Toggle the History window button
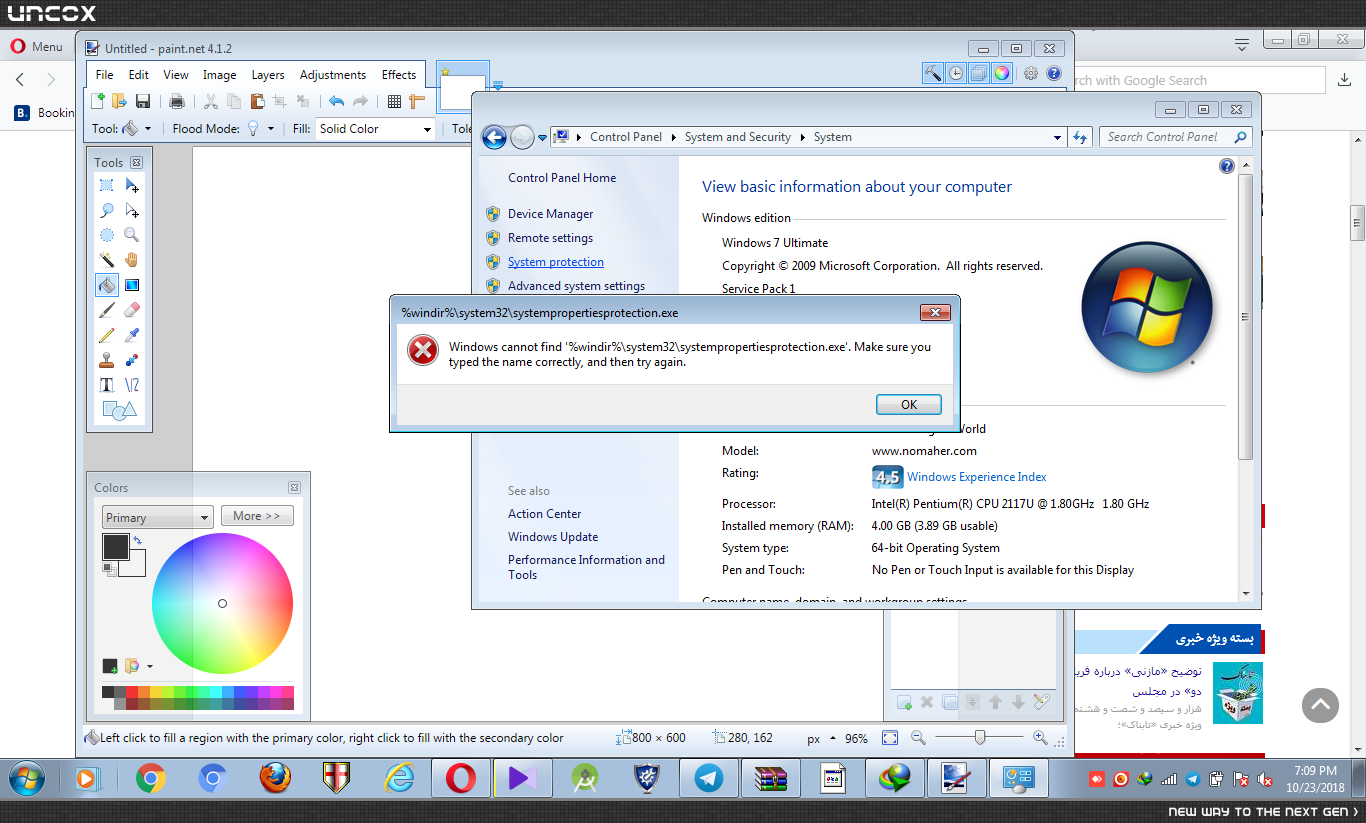This screenshot has height=823, width=1366. click(956, 73)
